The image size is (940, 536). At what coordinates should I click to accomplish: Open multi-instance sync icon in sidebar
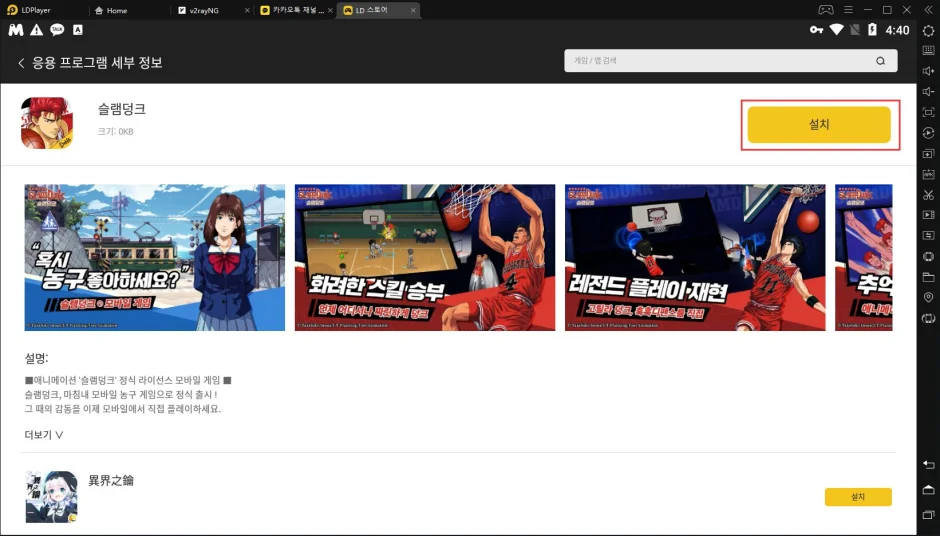click(928, 153)
